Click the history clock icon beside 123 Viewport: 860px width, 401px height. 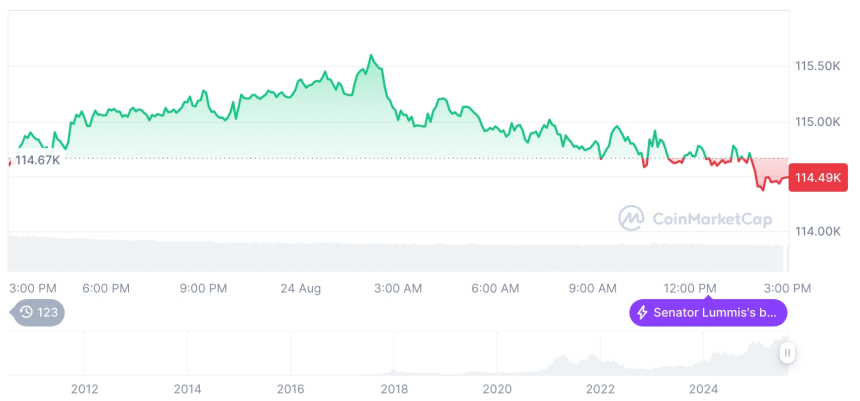point(26,313)
